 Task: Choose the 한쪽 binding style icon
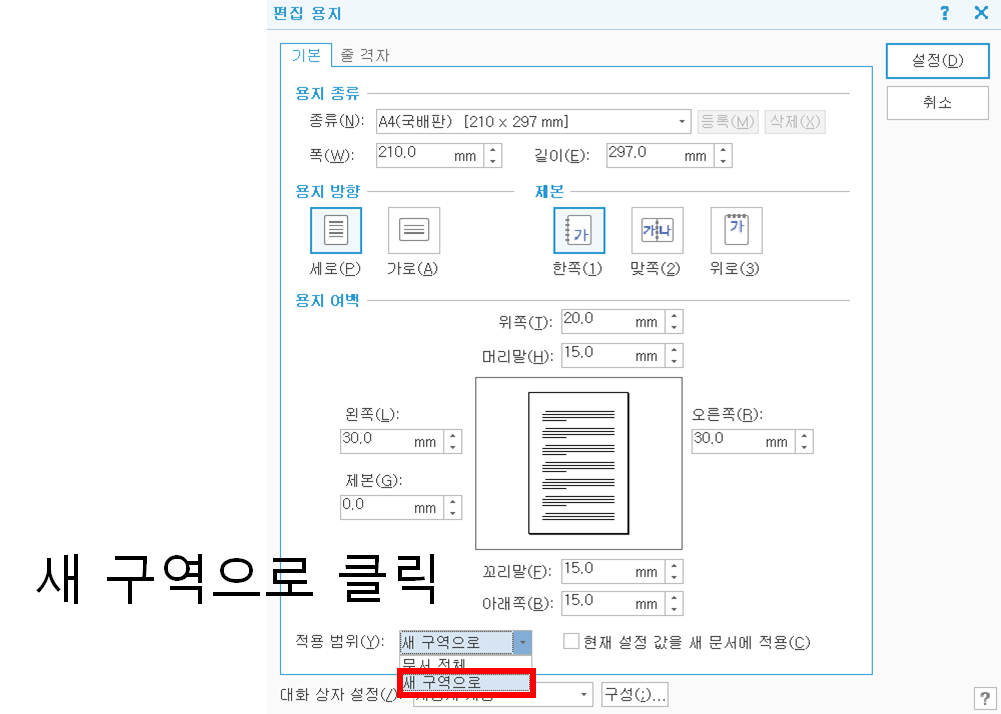[x=578, y=229]
